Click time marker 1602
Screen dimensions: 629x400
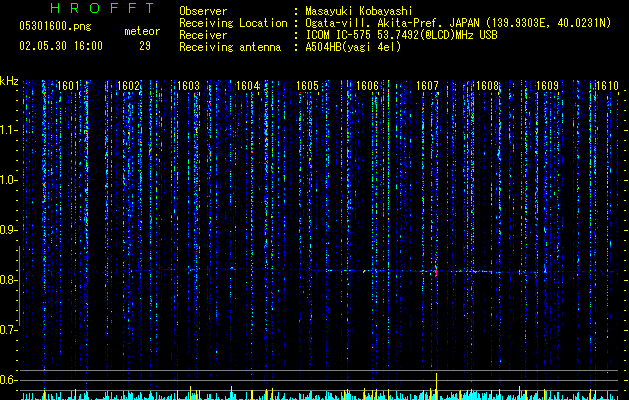tap(128, 86)
